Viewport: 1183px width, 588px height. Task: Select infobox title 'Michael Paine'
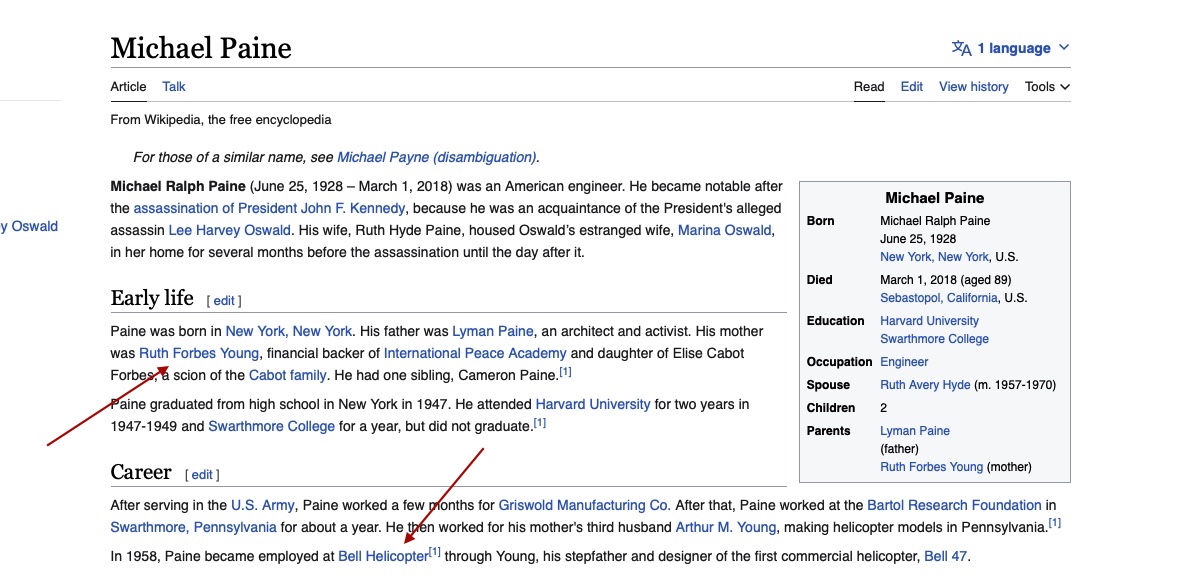point(935,199)
